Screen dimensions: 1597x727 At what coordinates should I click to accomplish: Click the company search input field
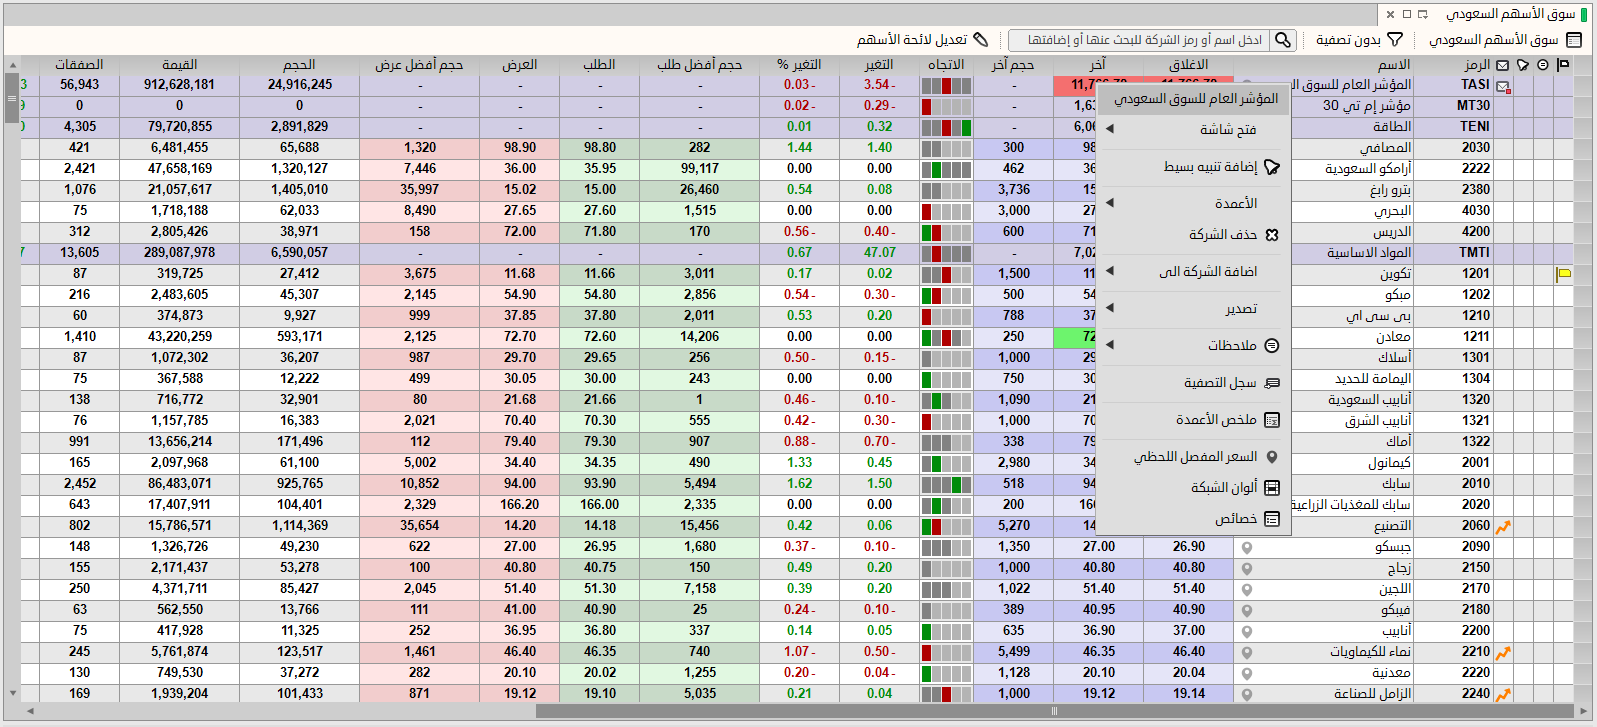point(1140,40)
